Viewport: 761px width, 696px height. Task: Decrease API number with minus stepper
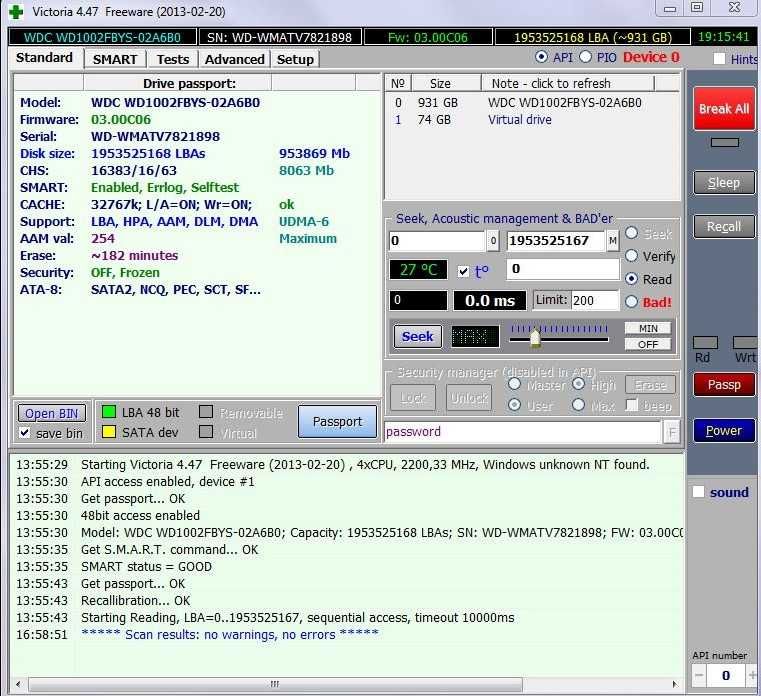coord(699,675)
